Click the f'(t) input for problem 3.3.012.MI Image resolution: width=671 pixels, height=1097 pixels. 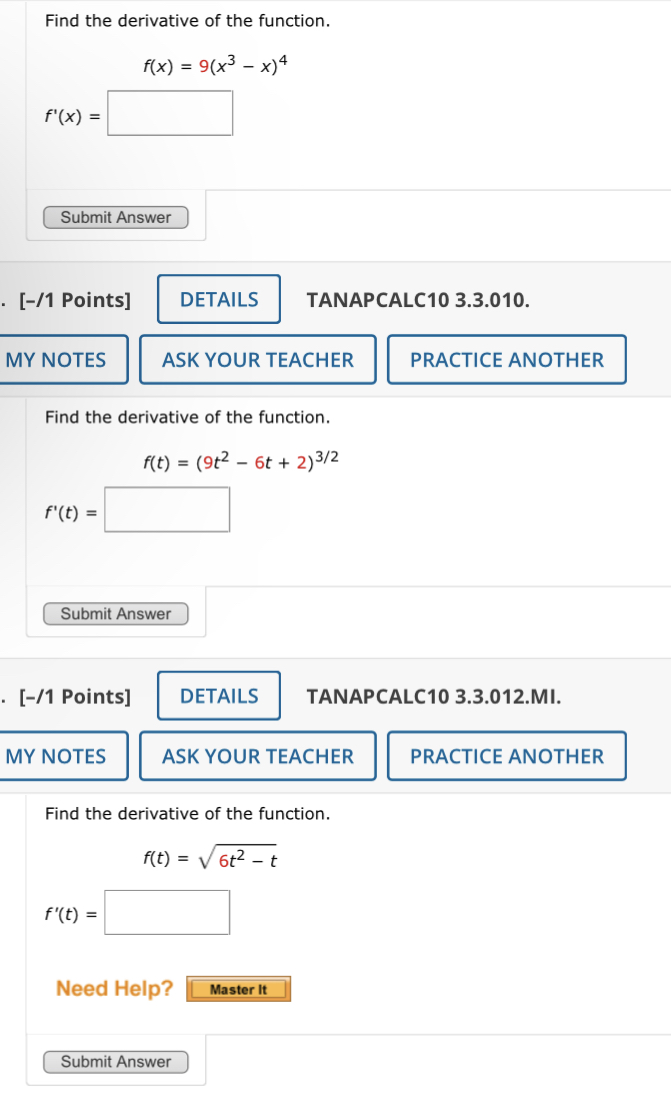click(x=167, y=911)
